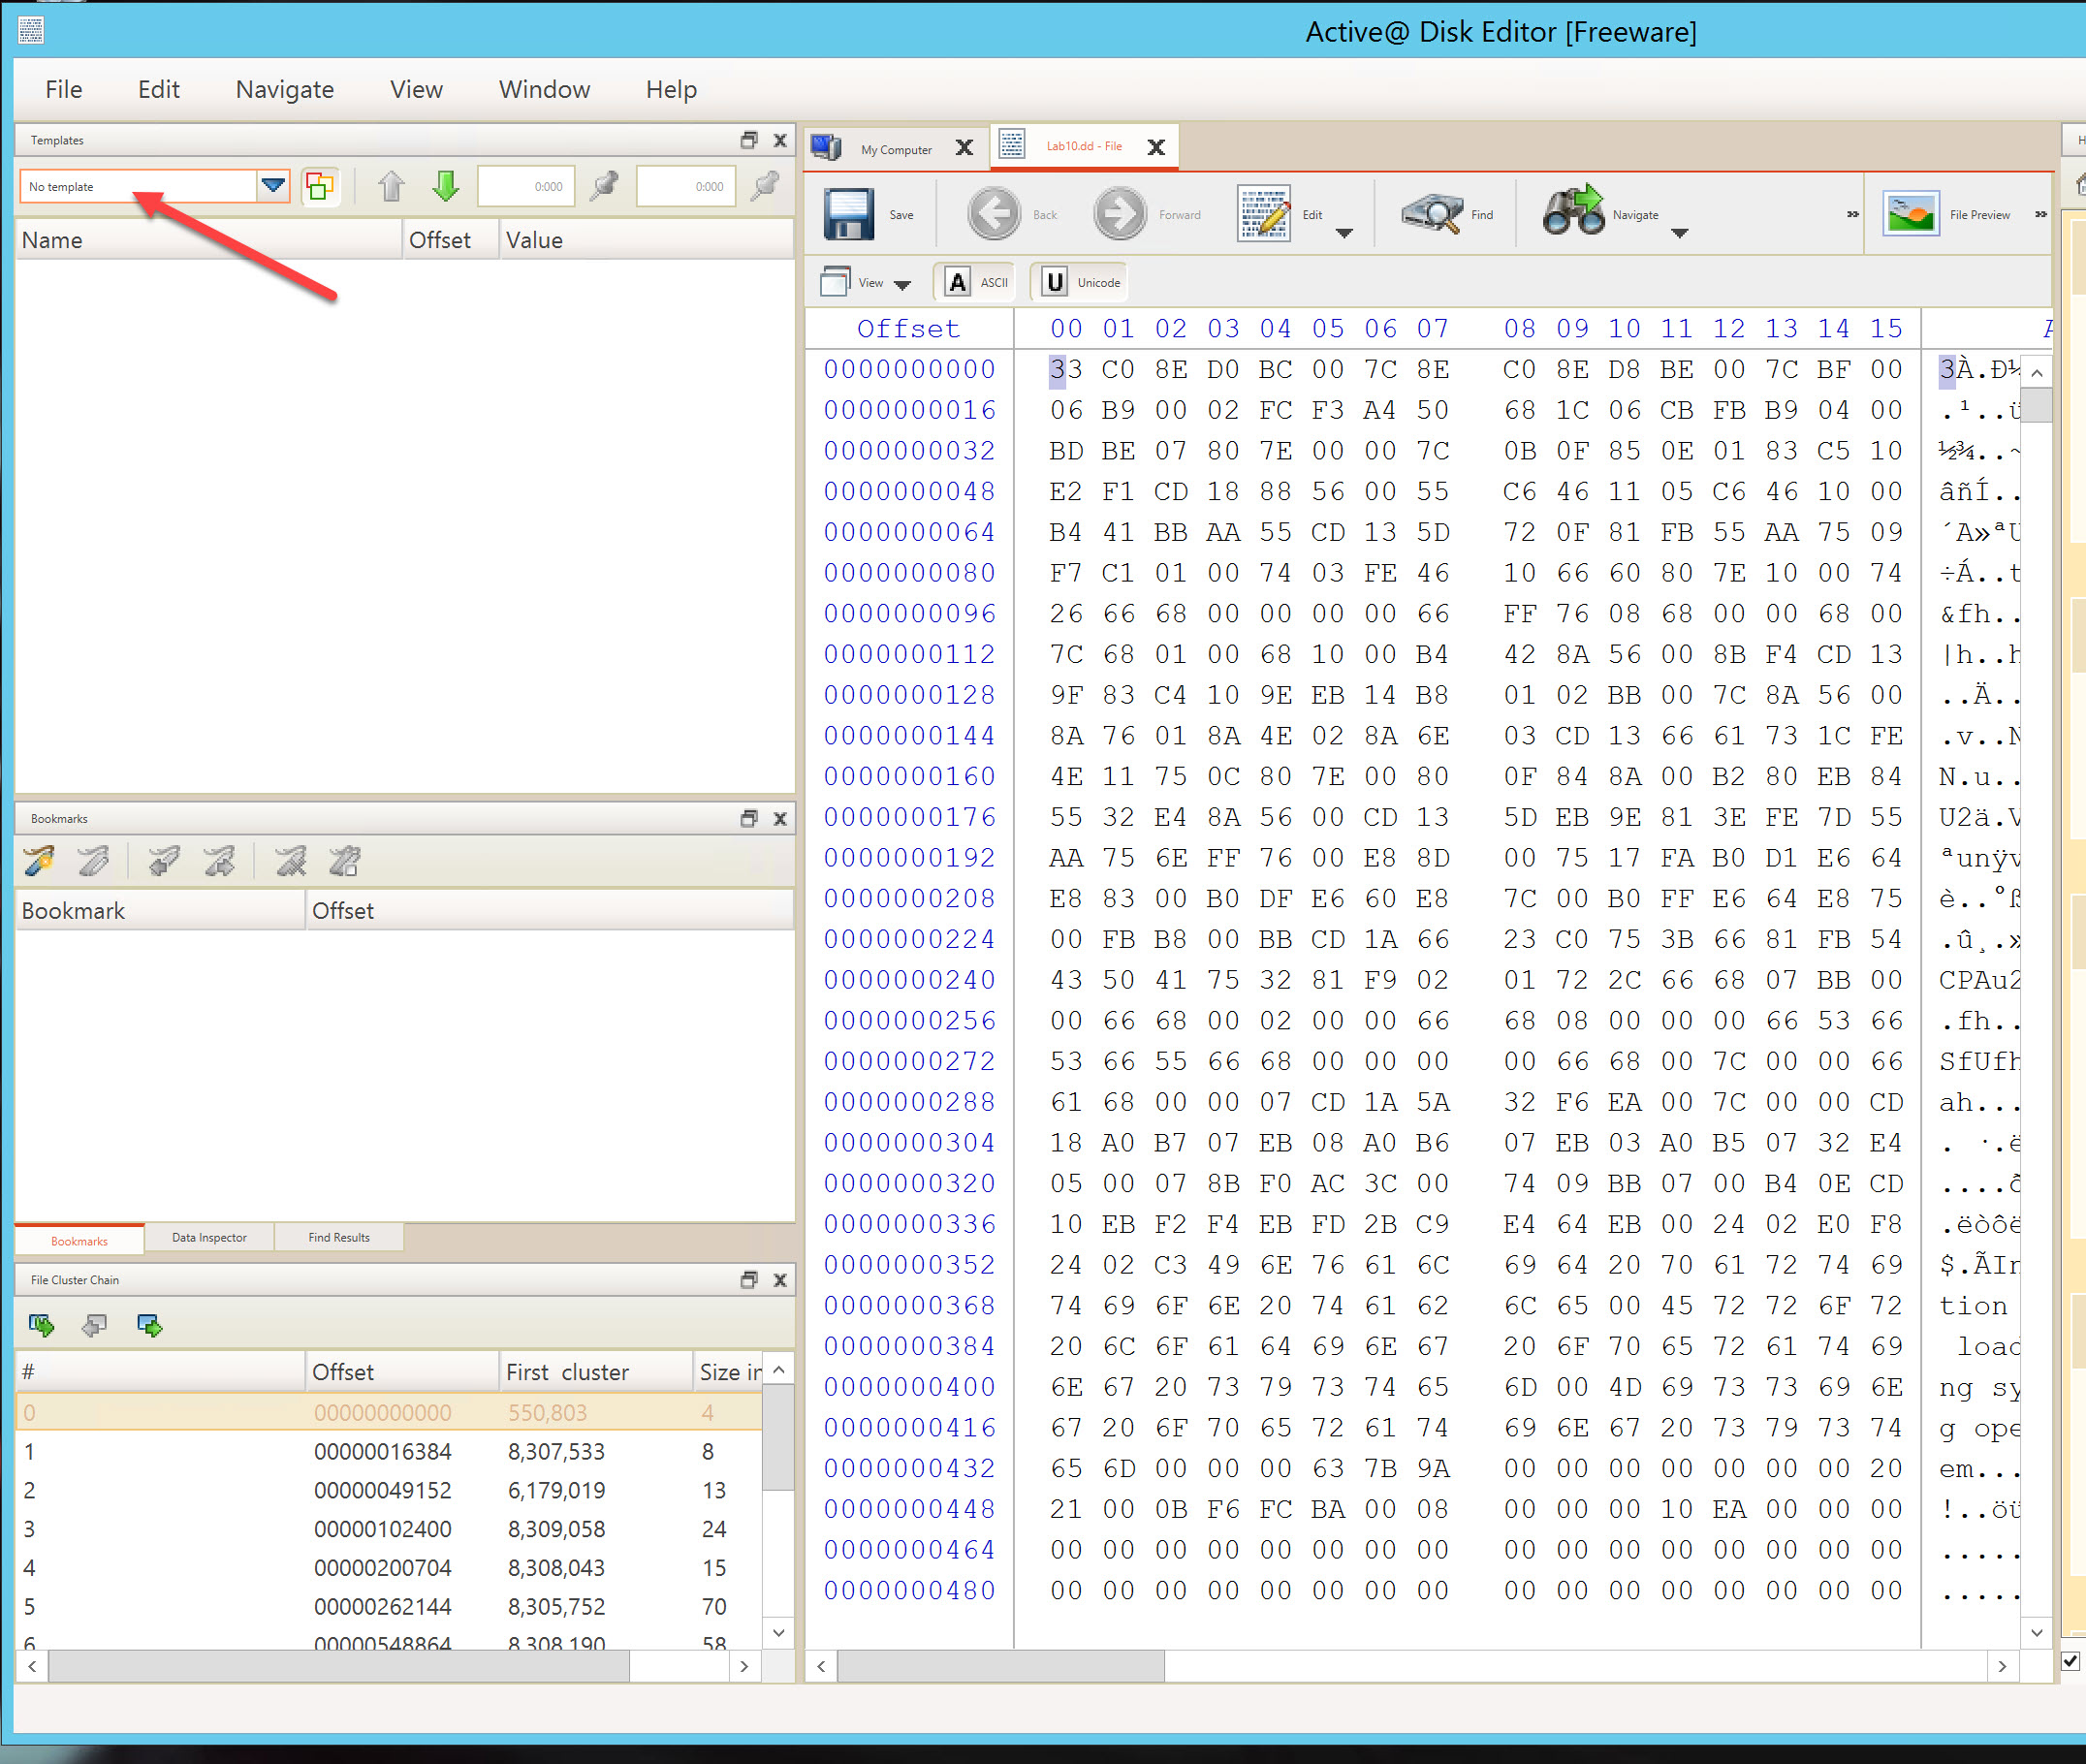Click the hex view horizontal scrollbar thumb

(x=1000, y=1667)
